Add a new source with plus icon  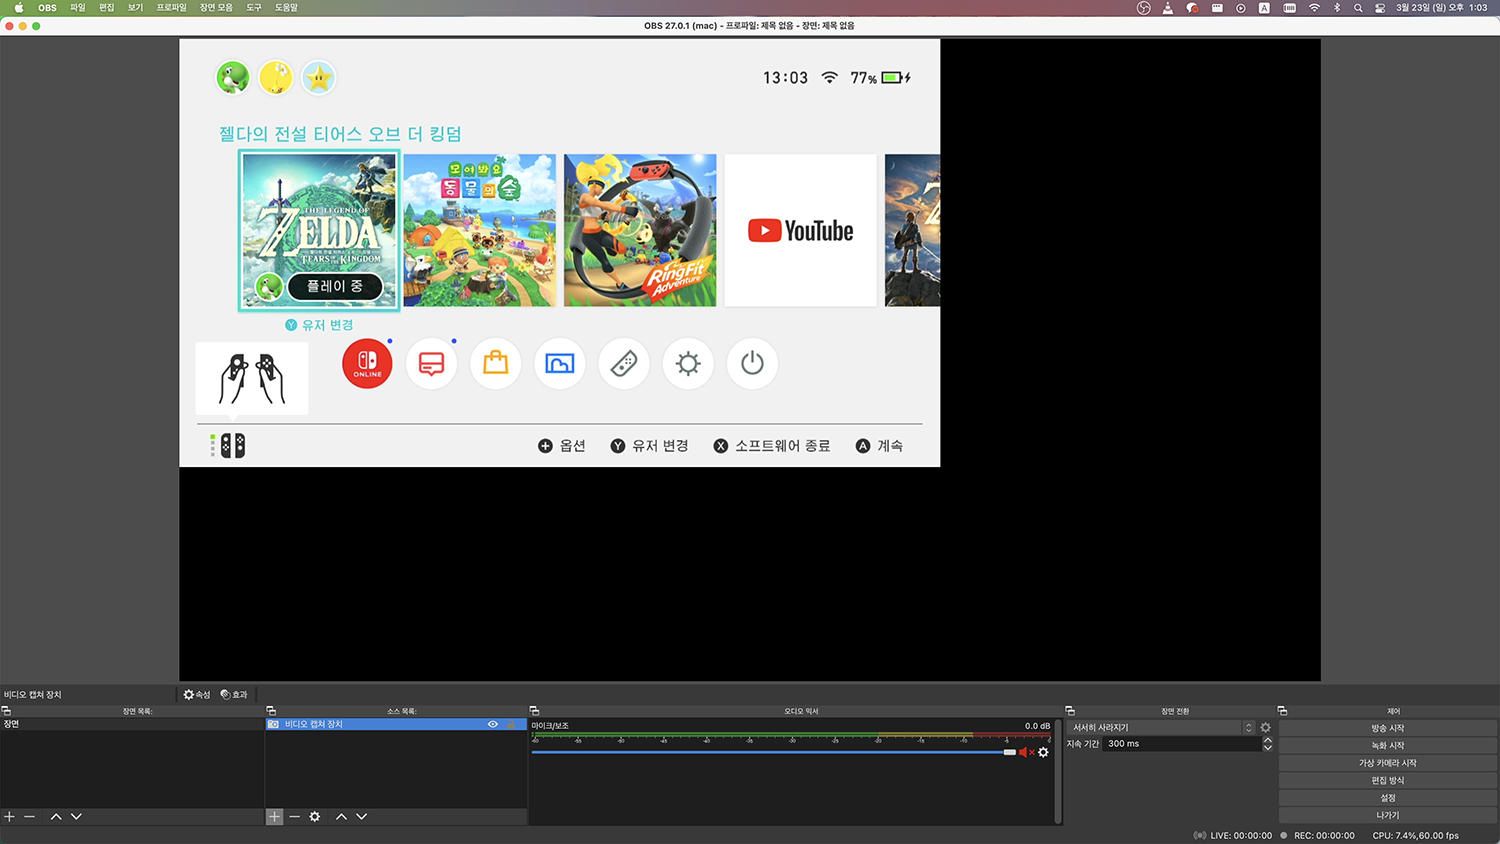pos(274,817)
